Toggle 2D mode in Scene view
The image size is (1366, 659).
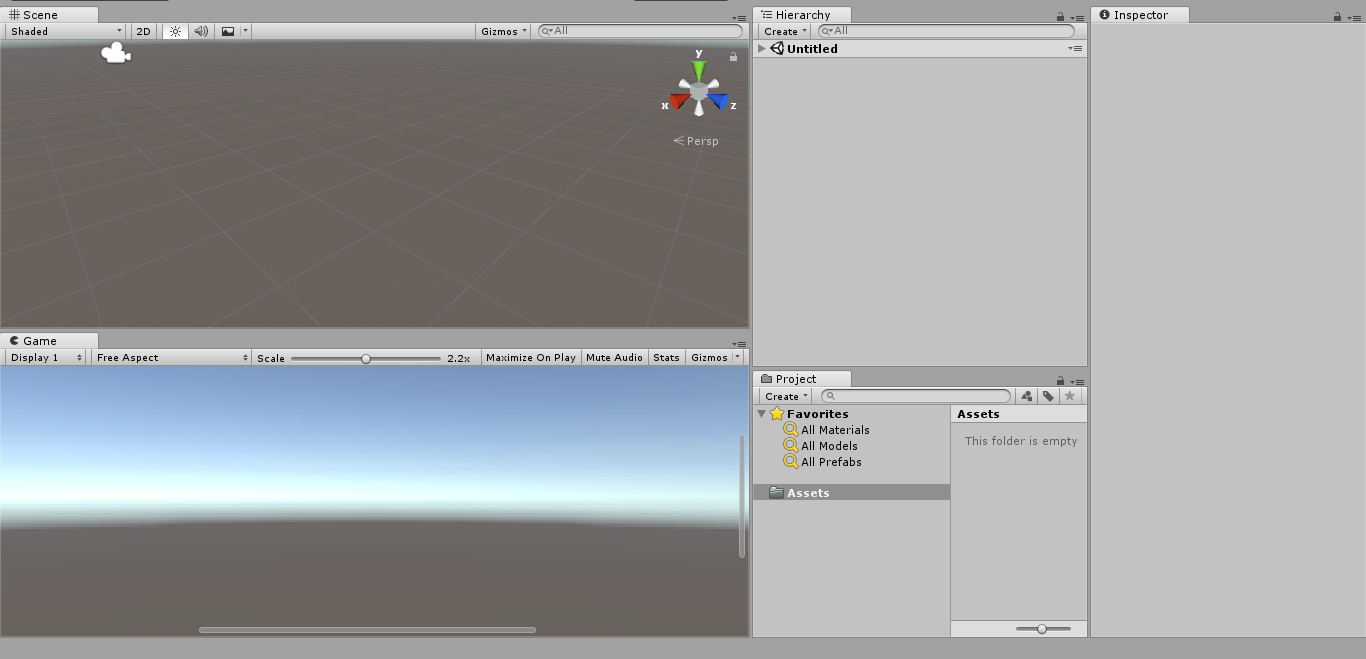click(143, 31)
